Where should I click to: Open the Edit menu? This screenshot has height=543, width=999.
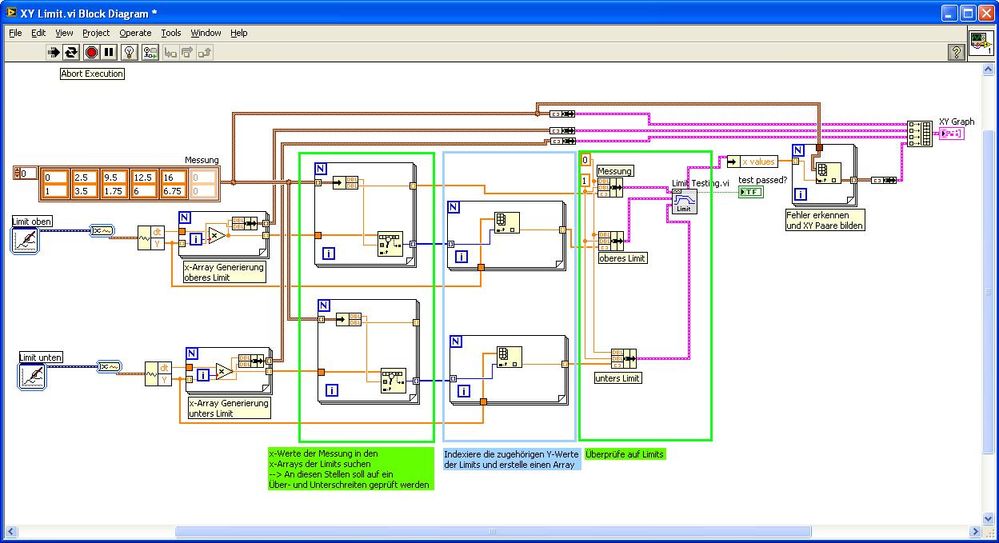[x=38, y=33]
